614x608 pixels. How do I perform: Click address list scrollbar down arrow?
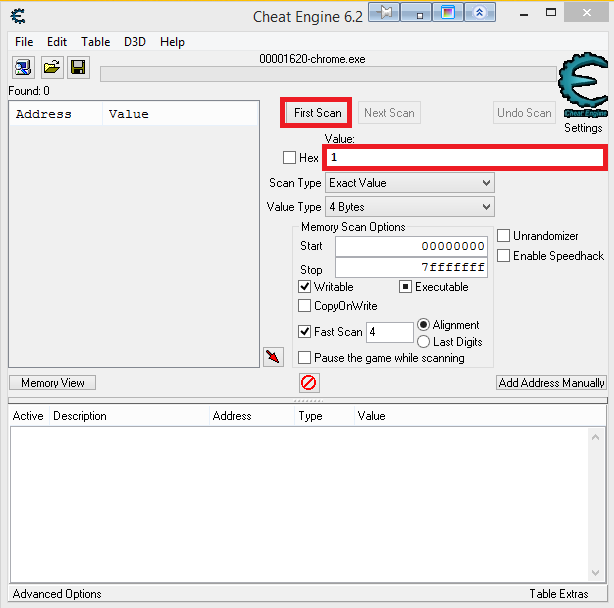coord(595,572)
